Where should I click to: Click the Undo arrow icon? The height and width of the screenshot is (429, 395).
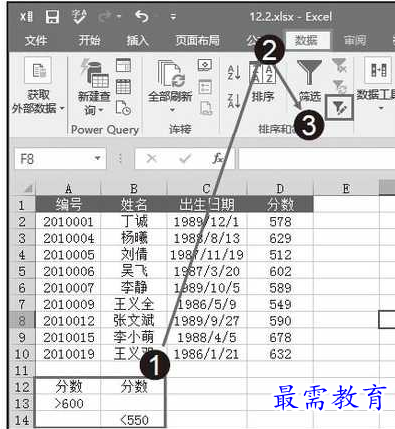point(142,16)
